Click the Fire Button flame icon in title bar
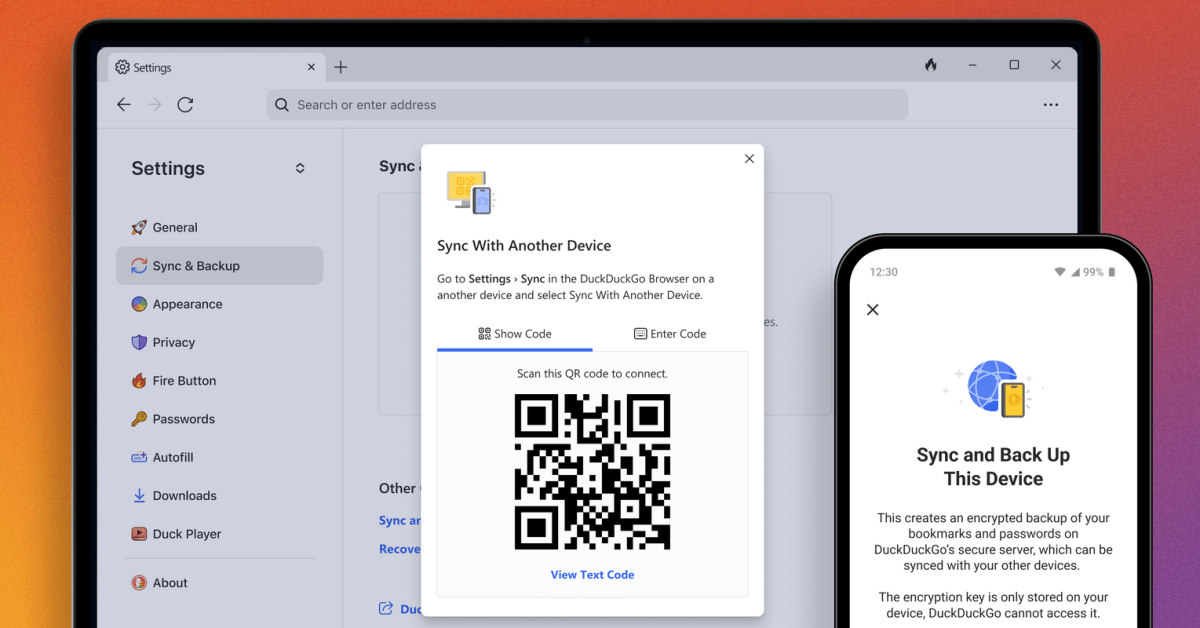 coord(931,66)
